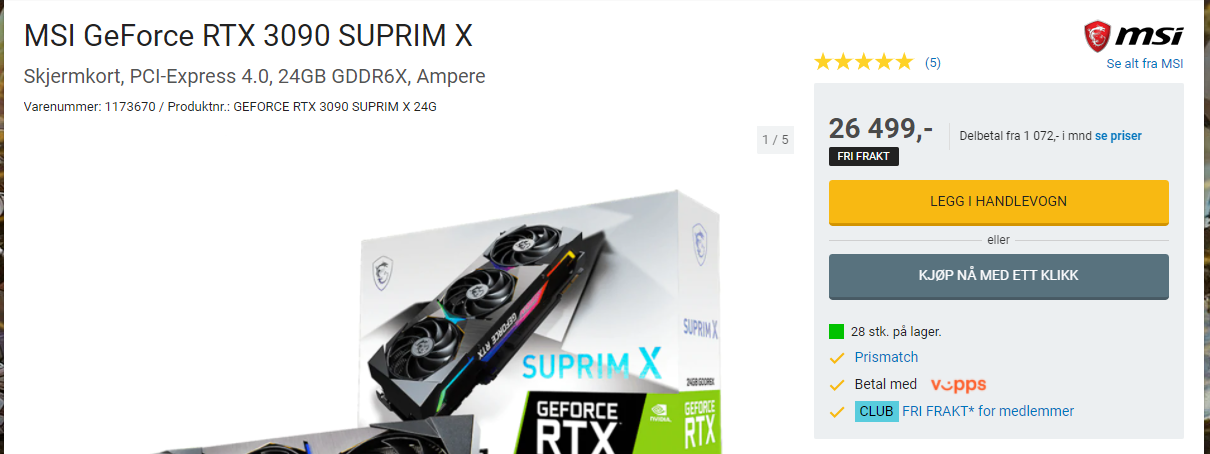Click the checkmark beside Prismatch

(837, 357)
